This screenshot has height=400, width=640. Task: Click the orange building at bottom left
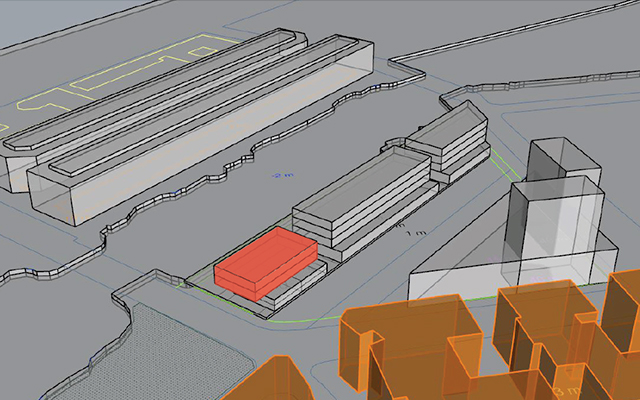(270, 385)
